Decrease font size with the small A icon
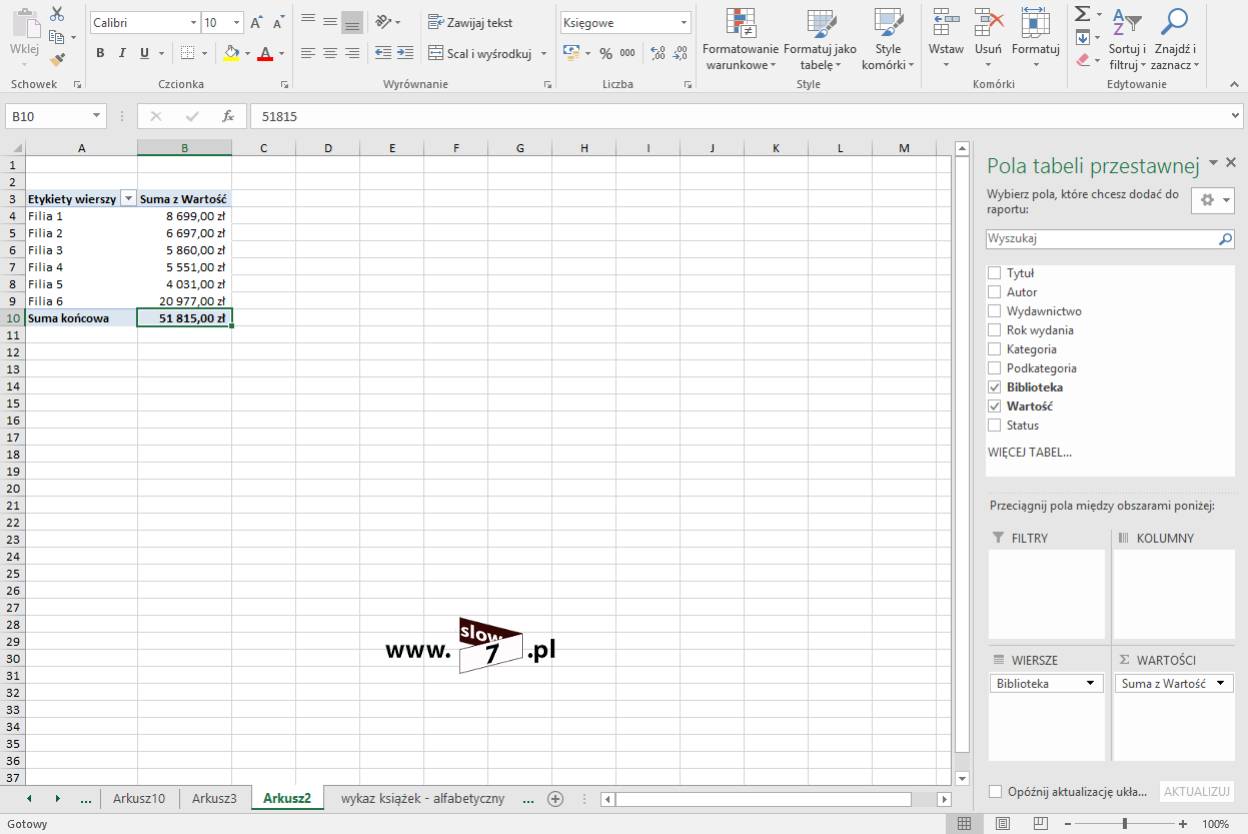1248x834 pixels. click(x=278, y=22)
